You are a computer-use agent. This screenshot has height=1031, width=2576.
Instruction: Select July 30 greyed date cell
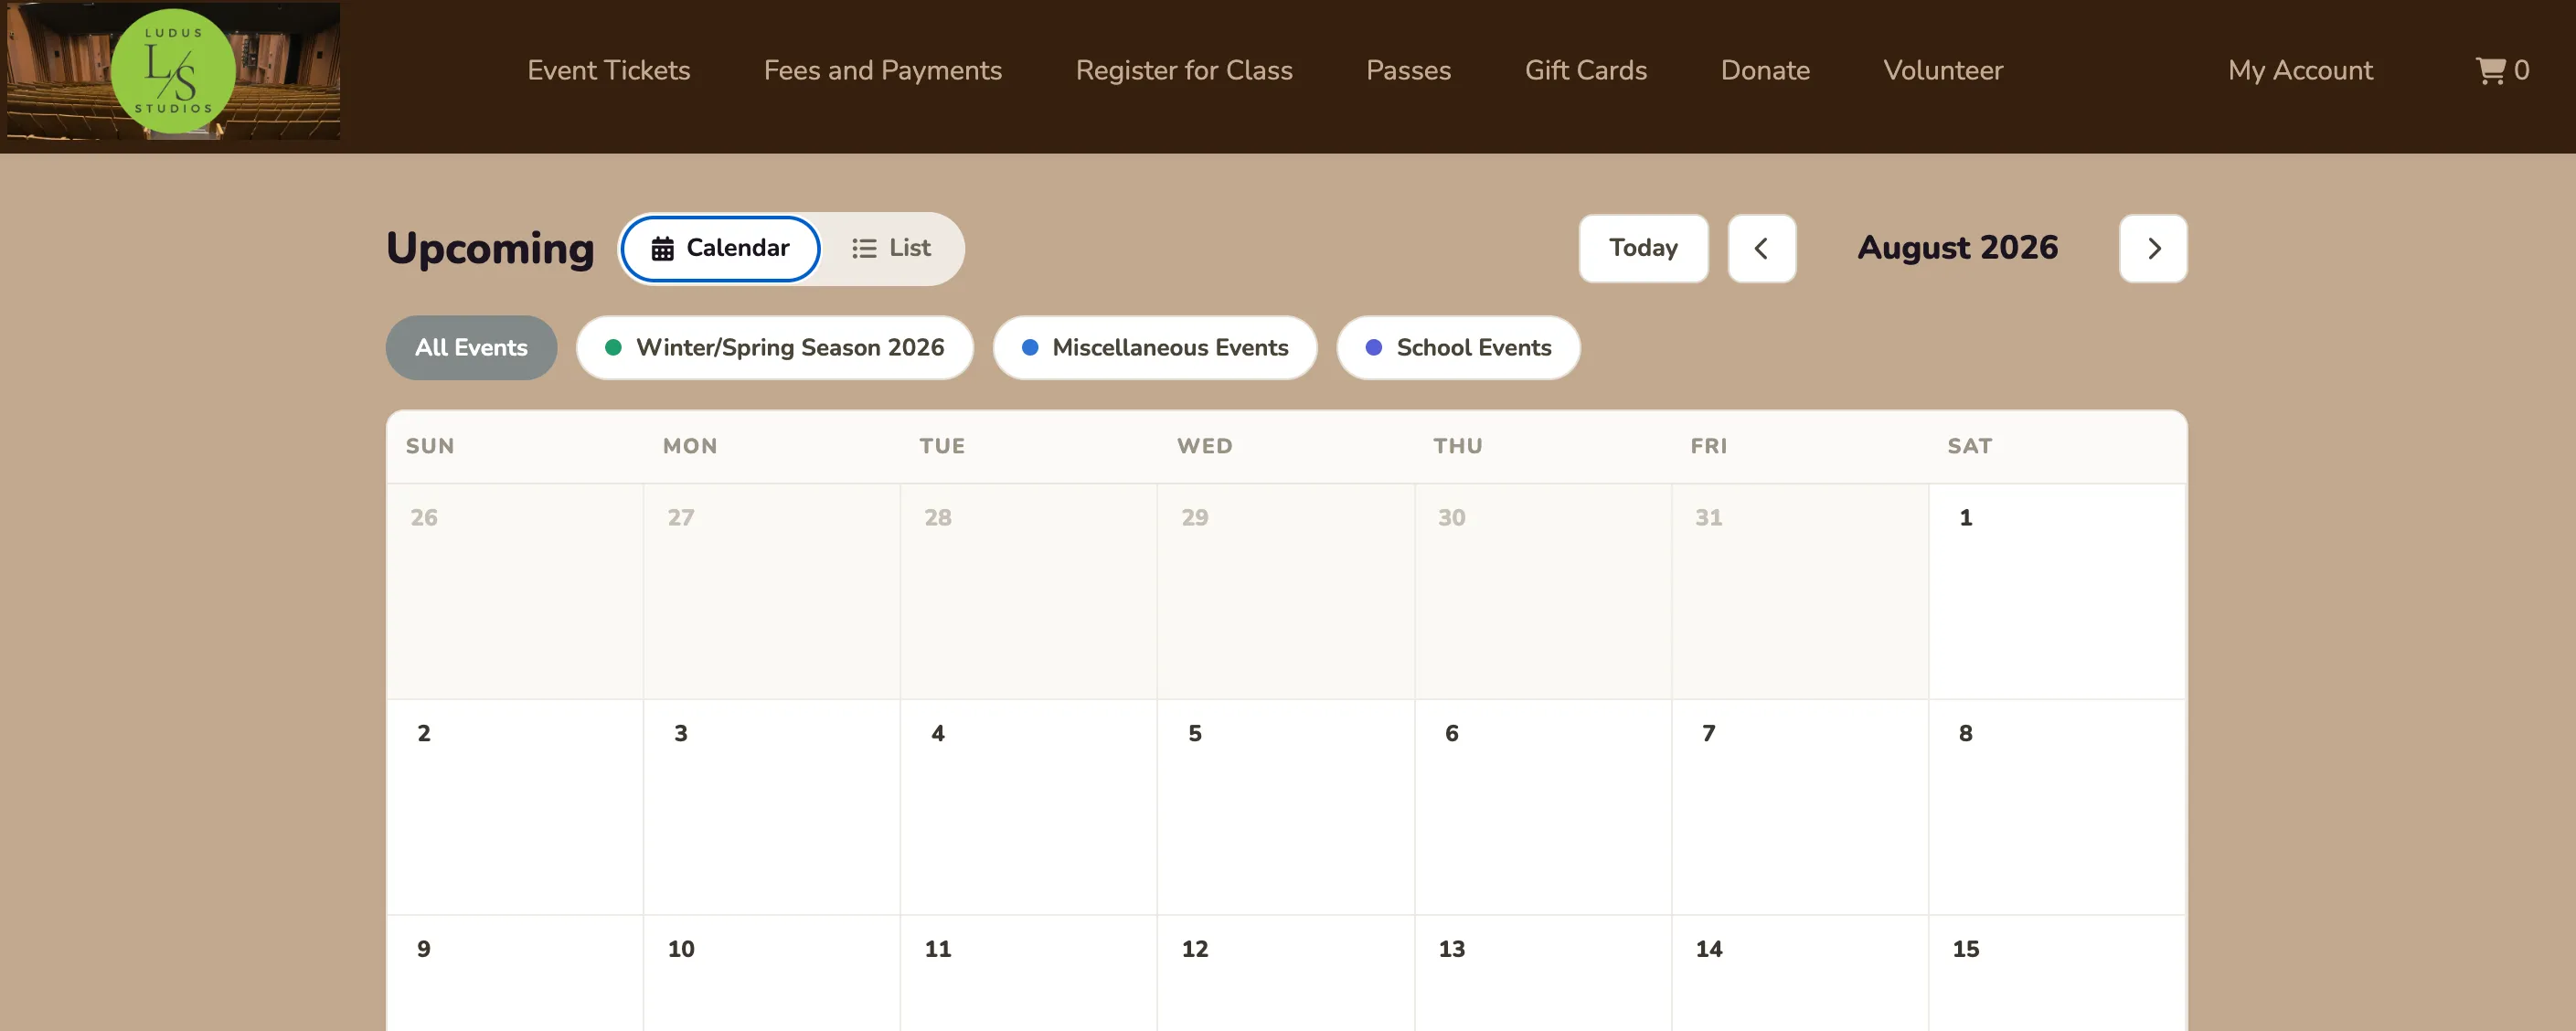point(1543,591)
